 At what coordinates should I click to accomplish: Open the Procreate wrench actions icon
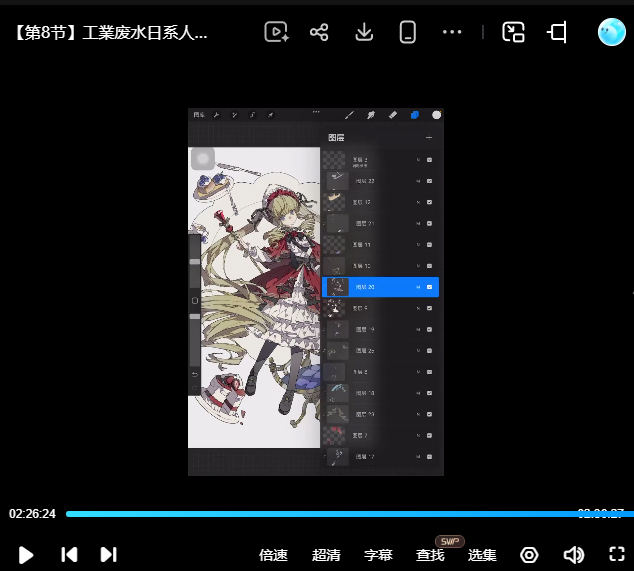coord(217,115)
